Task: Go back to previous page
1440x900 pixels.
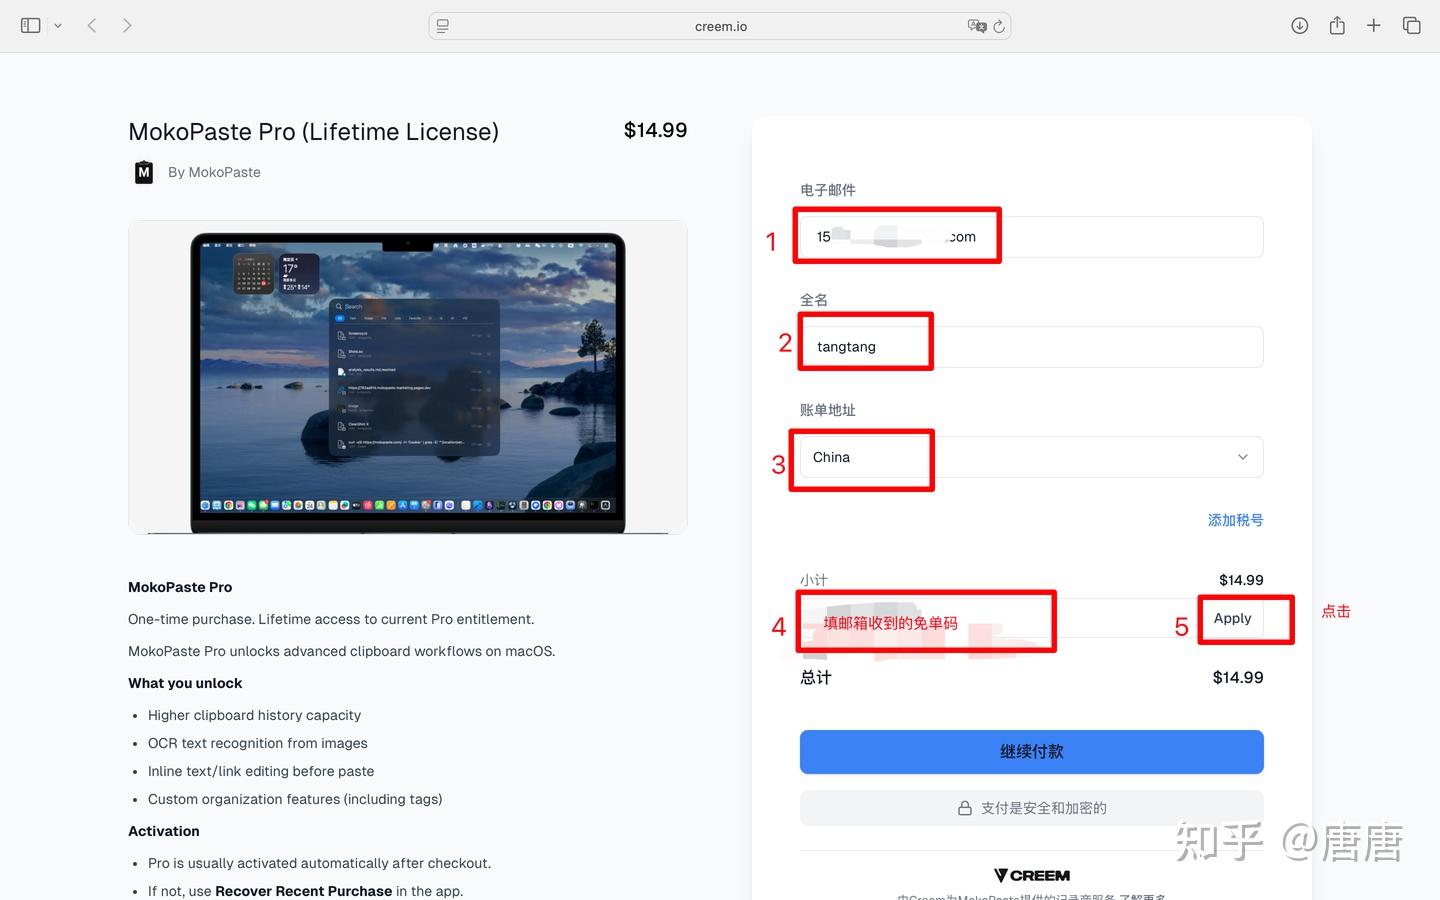Action: (92, 26)
